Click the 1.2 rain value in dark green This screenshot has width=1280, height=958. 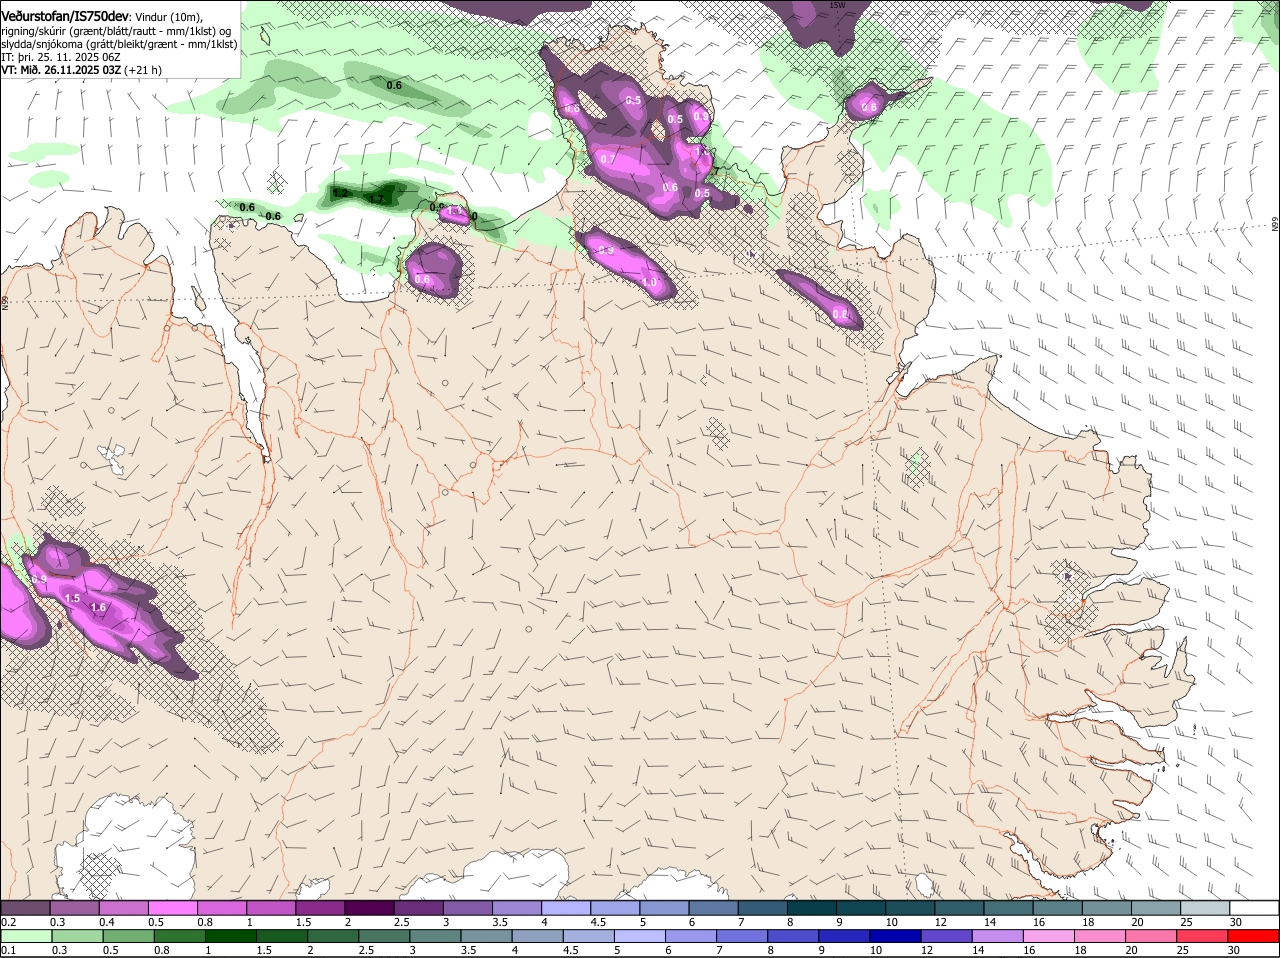(x=340, y=193)
